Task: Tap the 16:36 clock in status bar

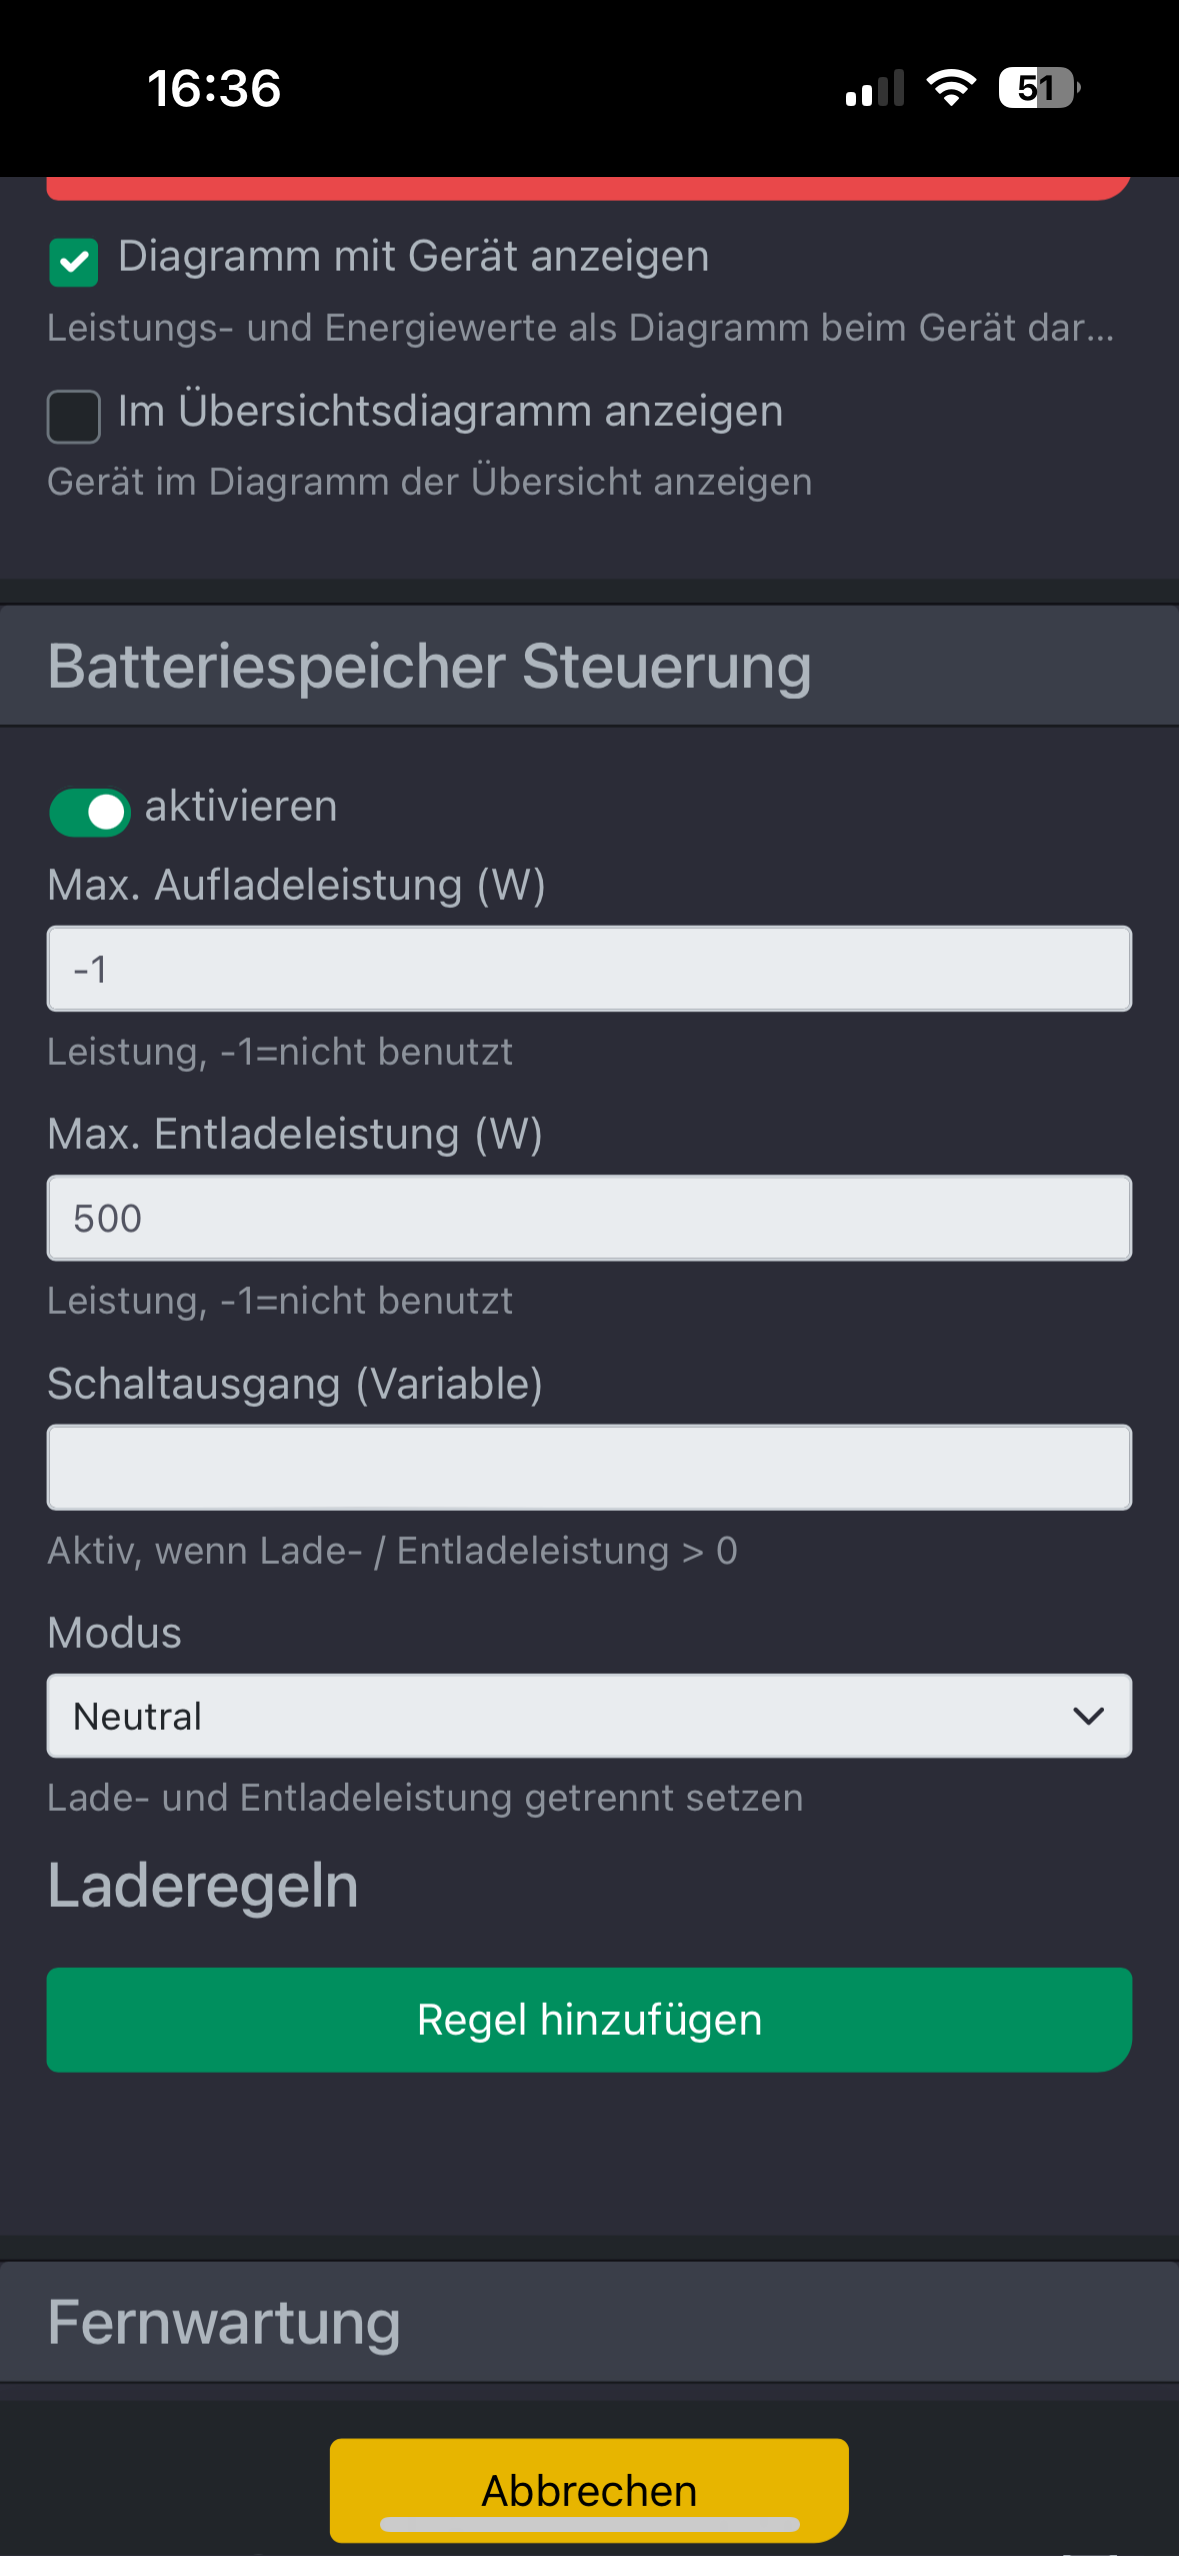Action: (214, 88)
